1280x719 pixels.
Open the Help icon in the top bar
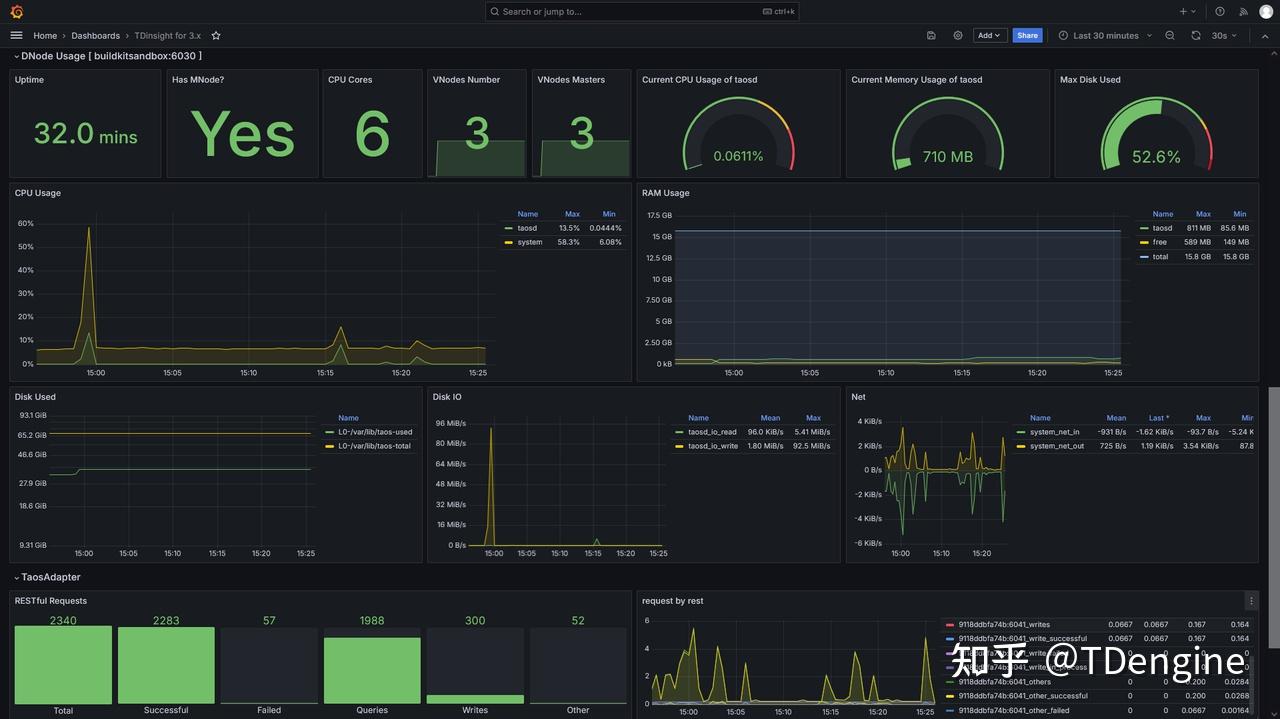[x=1219, y=11]
